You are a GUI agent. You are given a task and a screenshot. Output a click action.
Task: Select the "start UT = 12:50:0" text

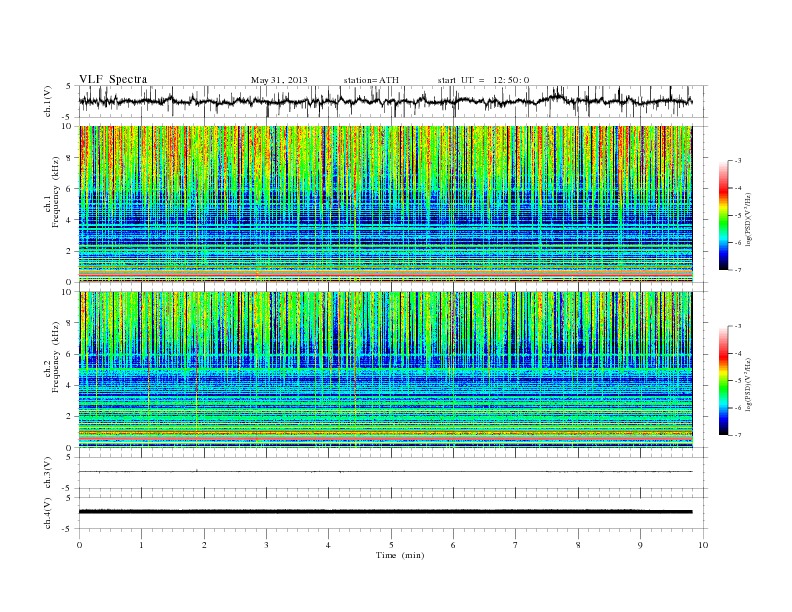[x=483, y=80]
